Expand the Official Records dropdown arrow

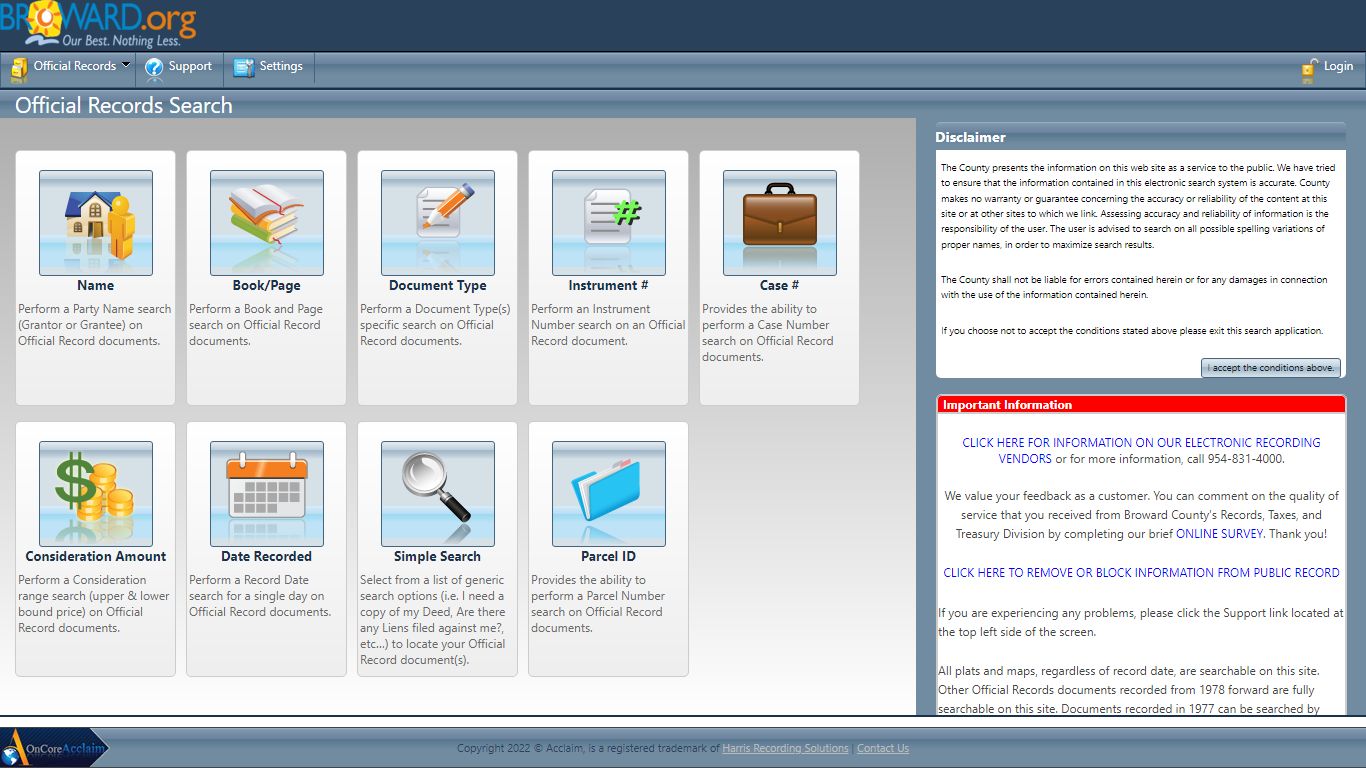click(x=126, y=65)
